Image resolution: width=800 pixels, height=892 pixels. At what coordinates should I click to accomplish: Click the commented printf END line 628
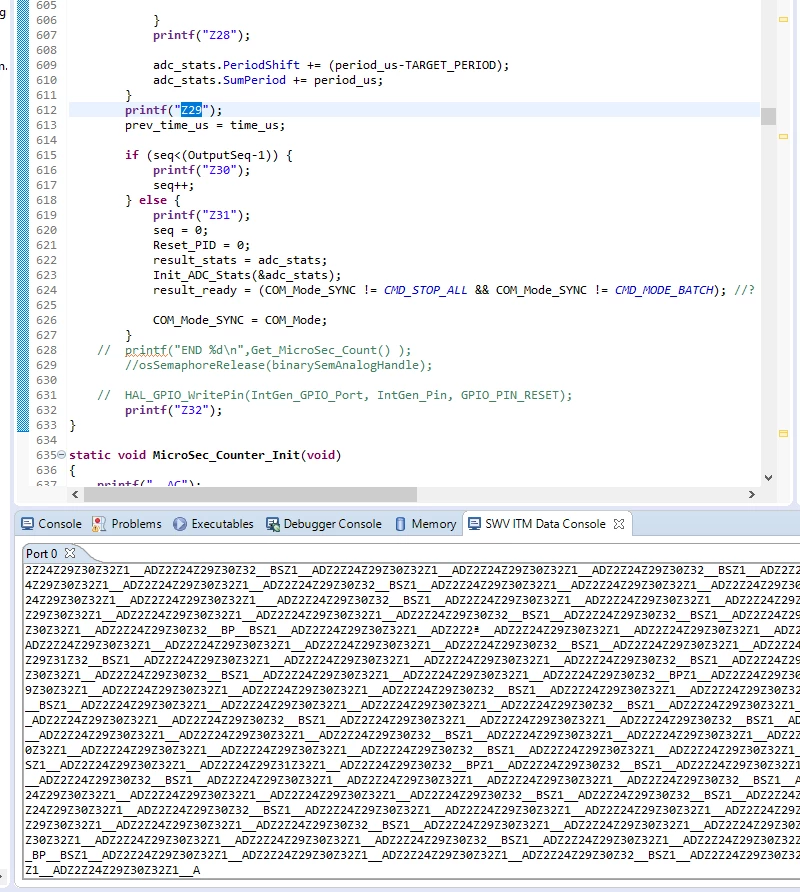tap(254, 350)
